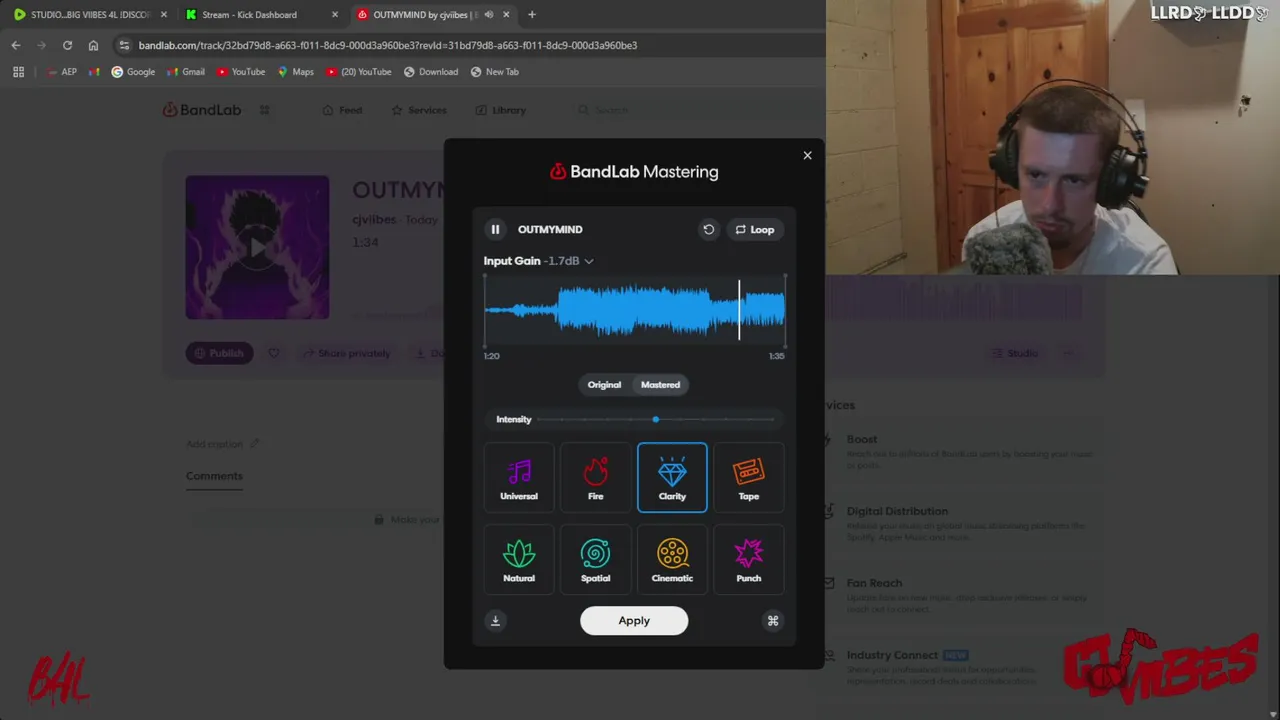This screenshot has width=1280, height=720.
Task: Open Fan Reach service
Action: pos(874,583)
